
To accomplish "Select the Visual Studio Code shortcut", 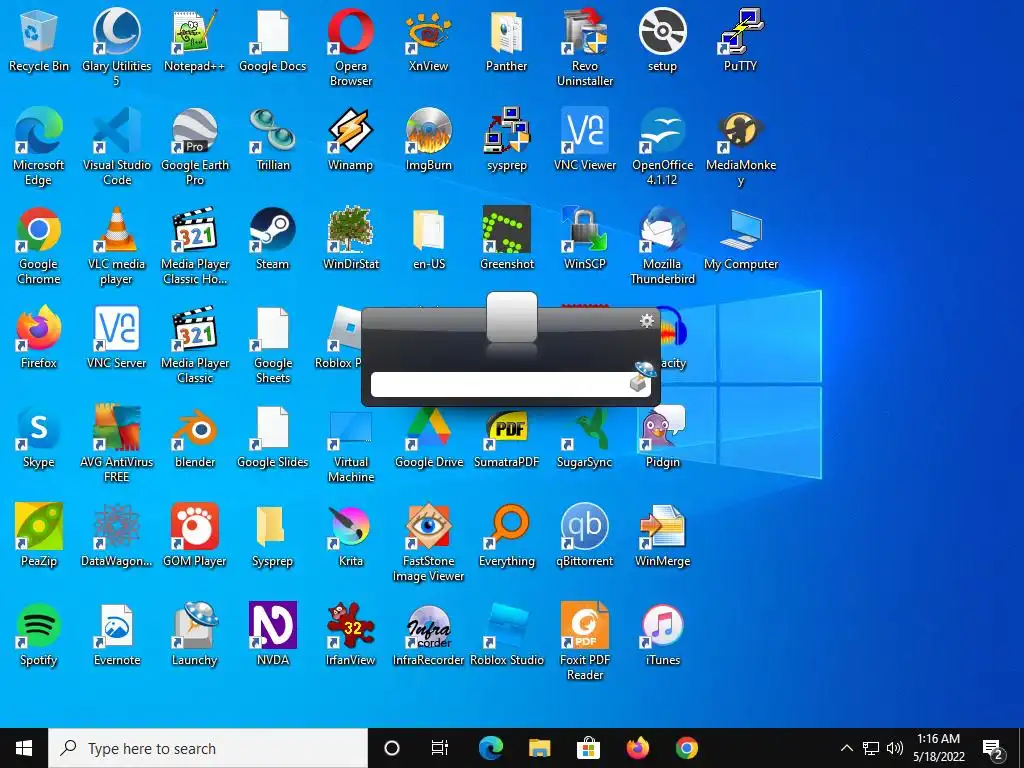I will click(x=116, y=146).
